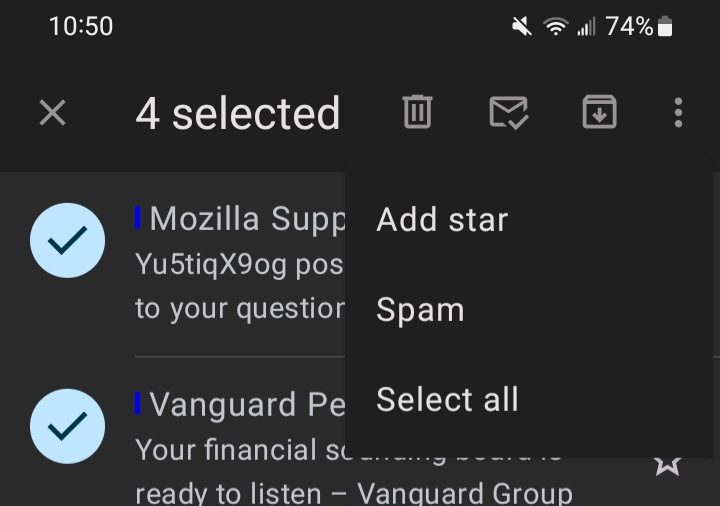Tap the '4 selected' header text

tap(238, 113)
